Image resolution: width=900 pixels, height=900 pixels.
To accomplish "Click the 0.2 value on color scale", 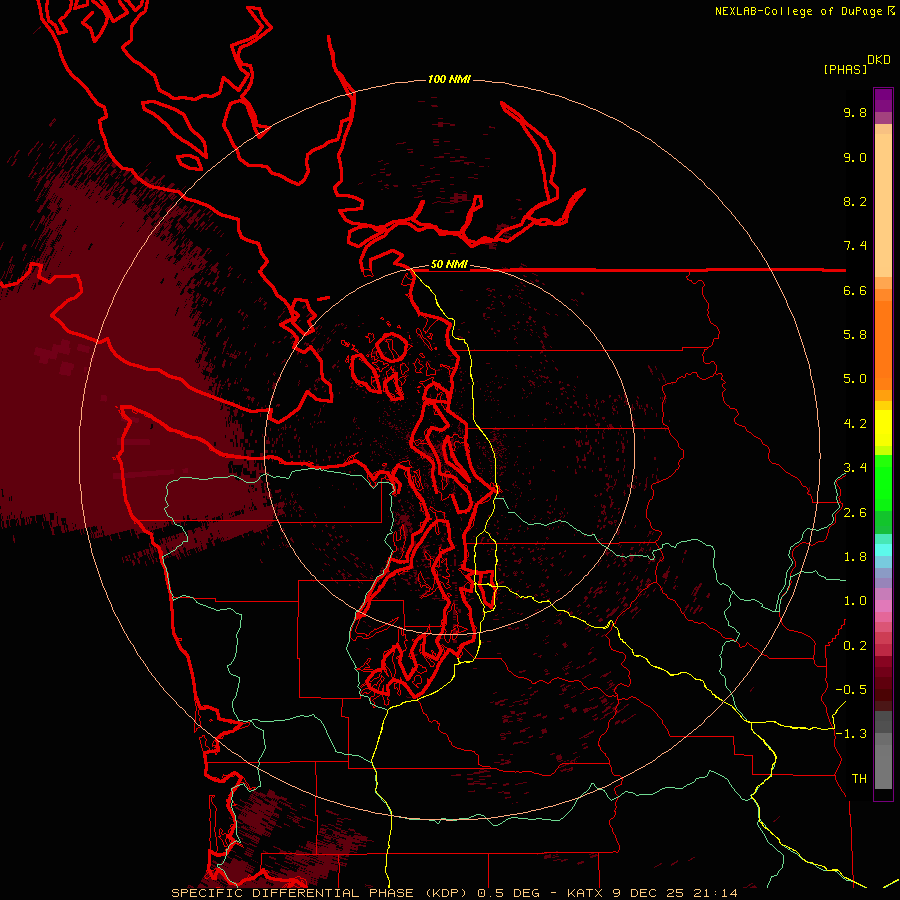I will click(x=855, y=646).
